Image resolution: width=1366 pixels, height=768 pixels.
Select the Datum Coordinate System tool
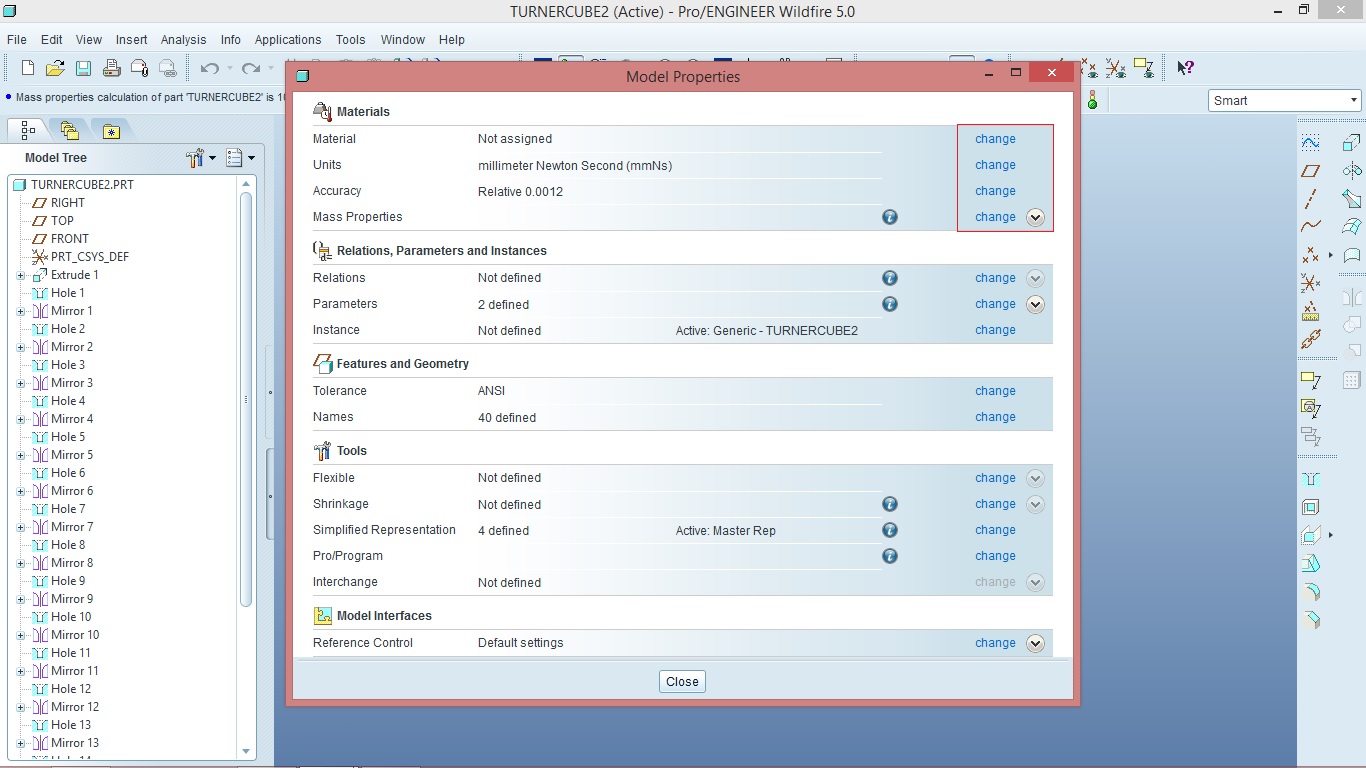1310,283
